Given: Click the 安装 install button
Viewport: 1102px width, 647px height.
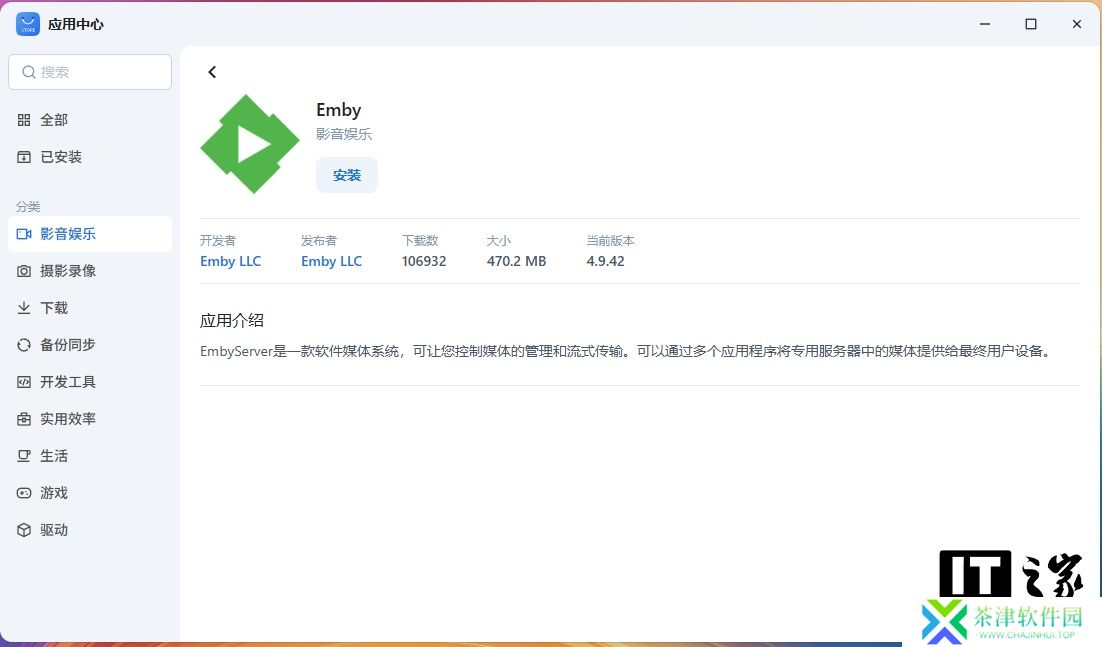Looking at the screenshot, I should tap(346, 175).
